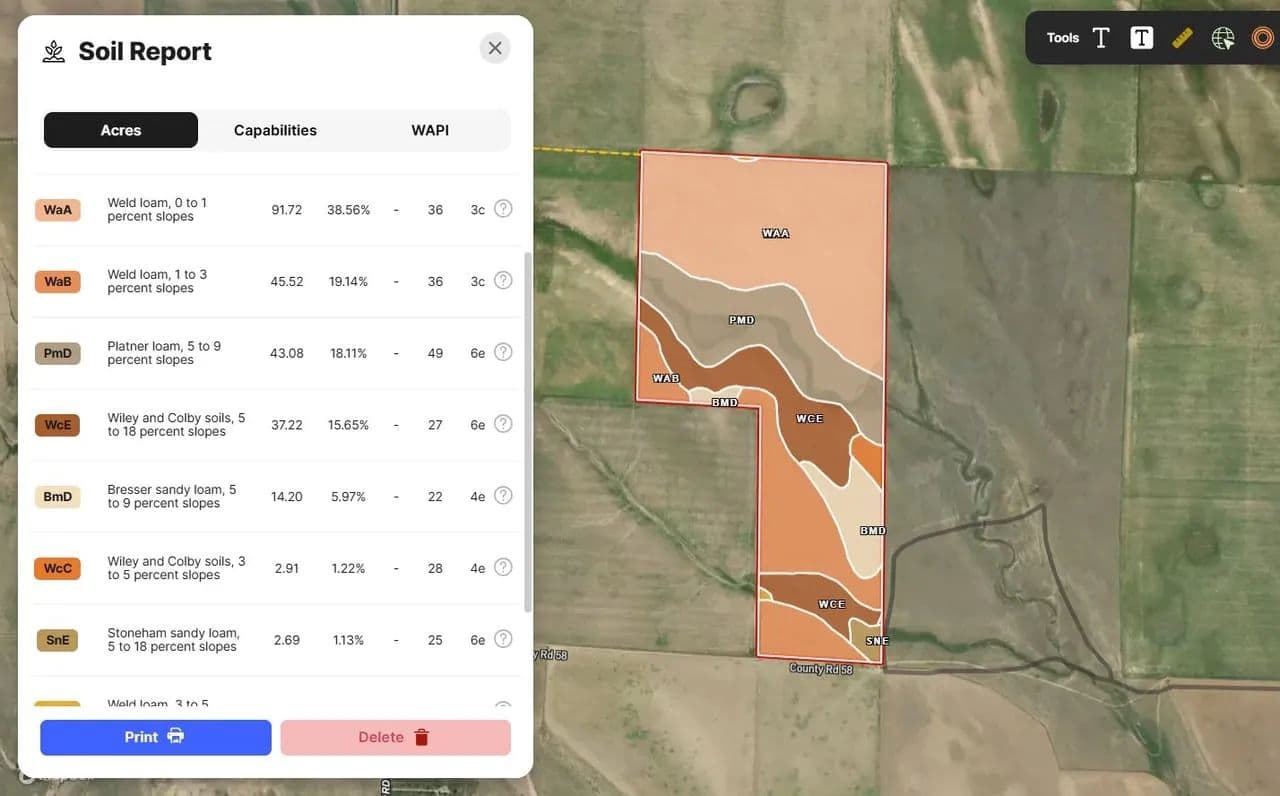The width and height of the screenshot is (1280, 796).
Task: Switch to the Capabilities tab
Action: pos(275,130)
